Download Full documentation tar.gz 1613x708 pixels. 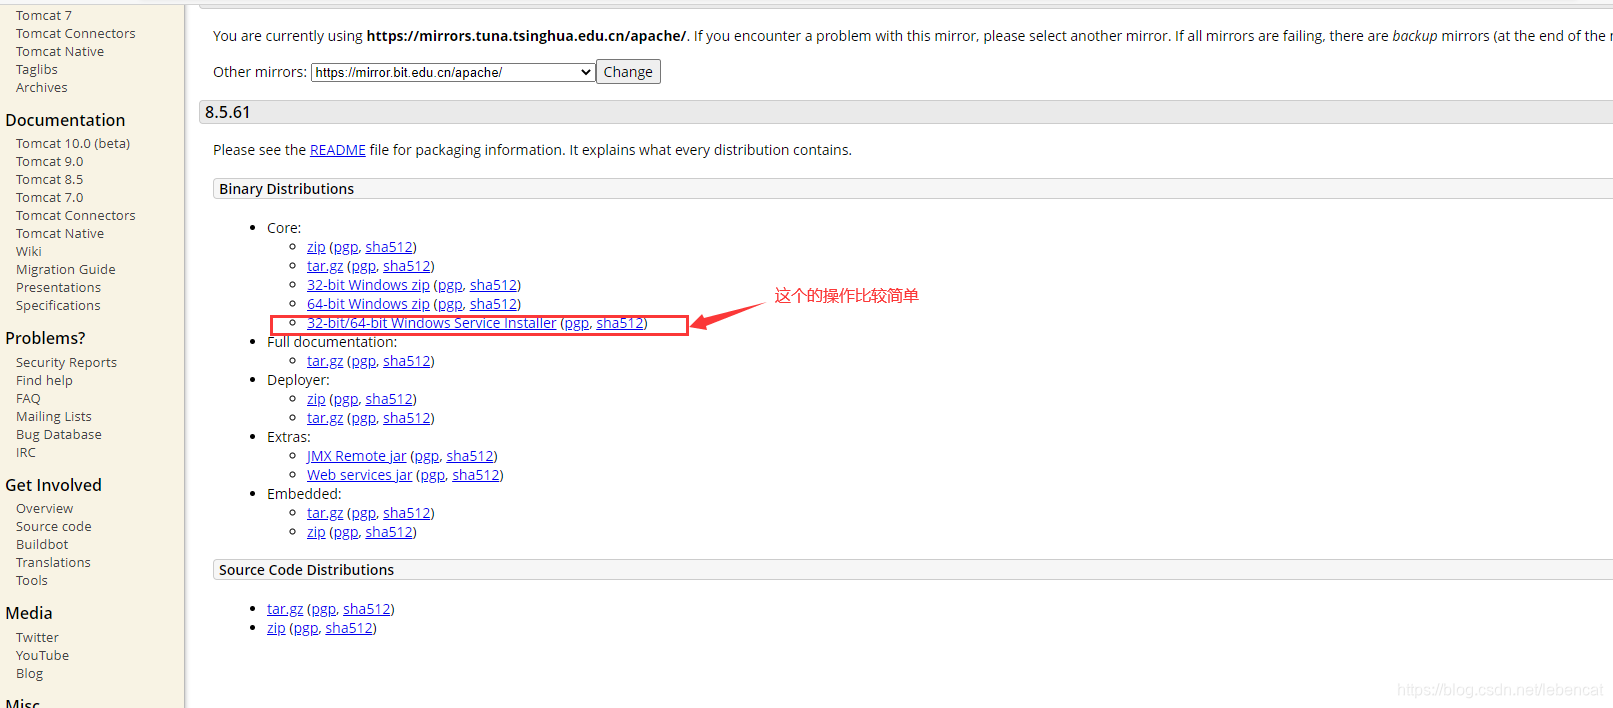[x=325, y=361]
